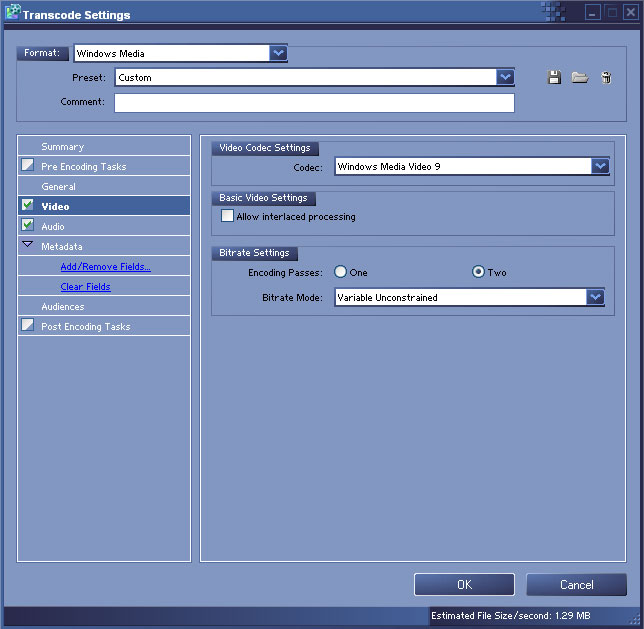Minimize the Transcode Settings window
644x629 pixels.
point(592,12)
